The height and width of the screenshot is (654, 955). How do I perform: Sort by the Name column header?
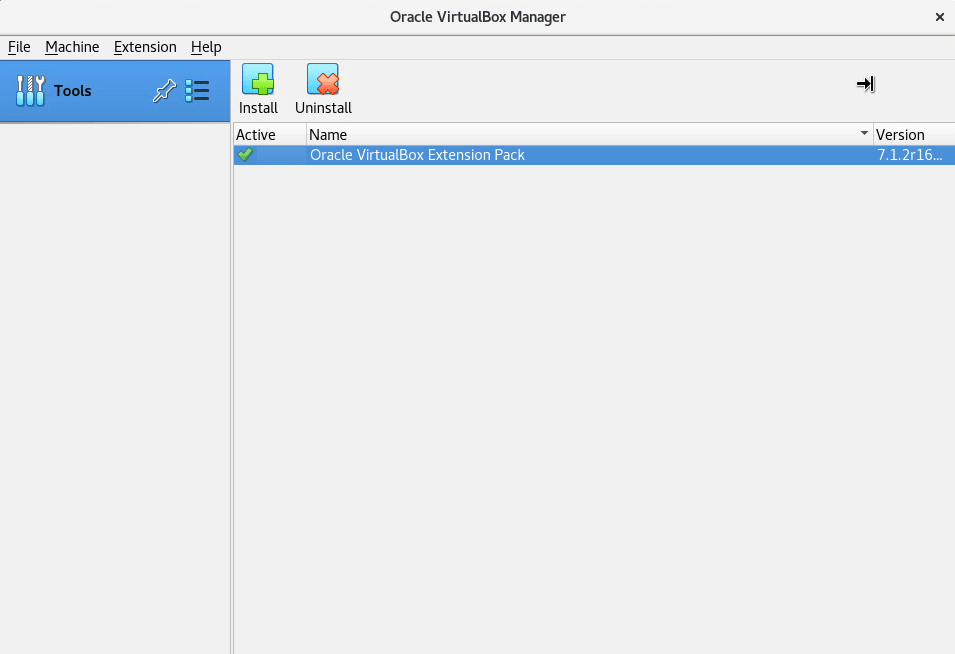590,134
